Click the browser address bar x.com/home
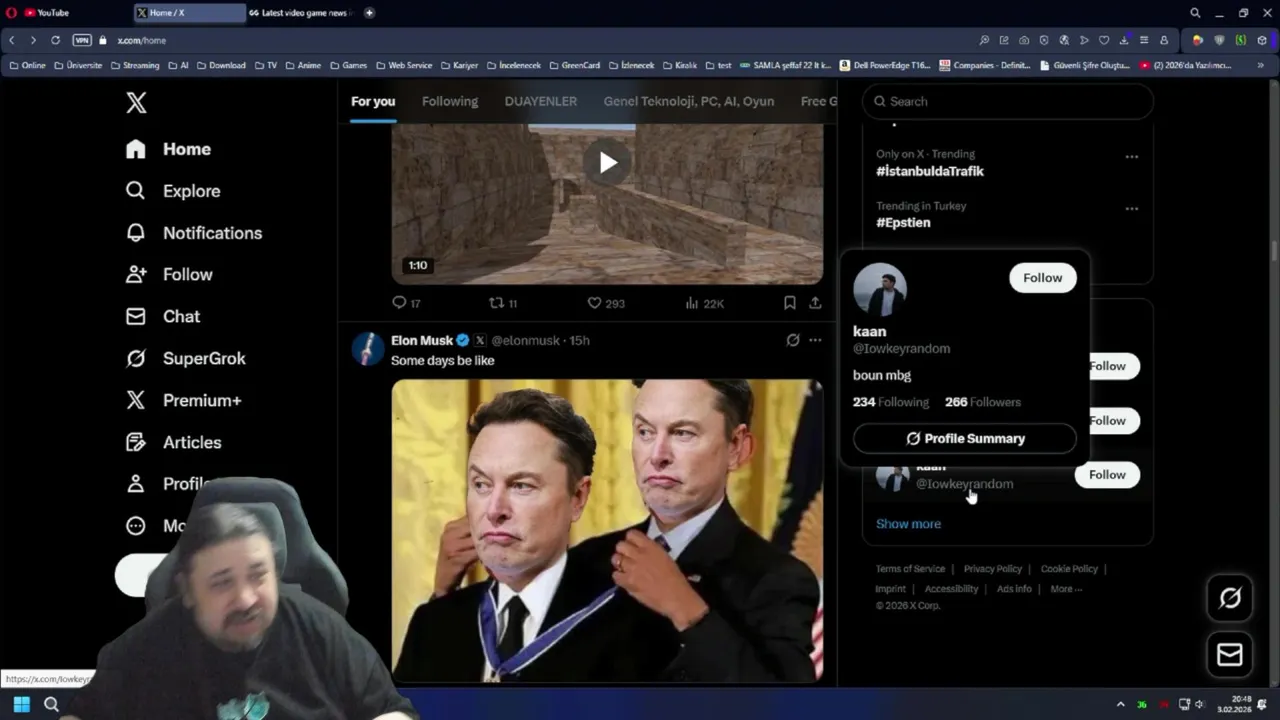The height and width of the screenshot is (720, 1280). point(141,40)
